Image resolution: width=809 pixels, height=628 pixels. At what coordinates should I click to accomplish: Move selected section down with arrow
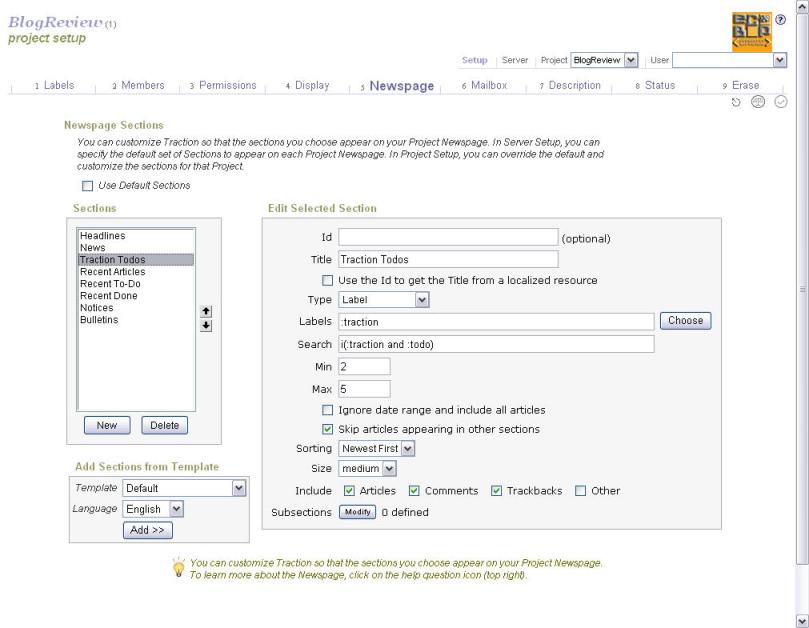206,326
